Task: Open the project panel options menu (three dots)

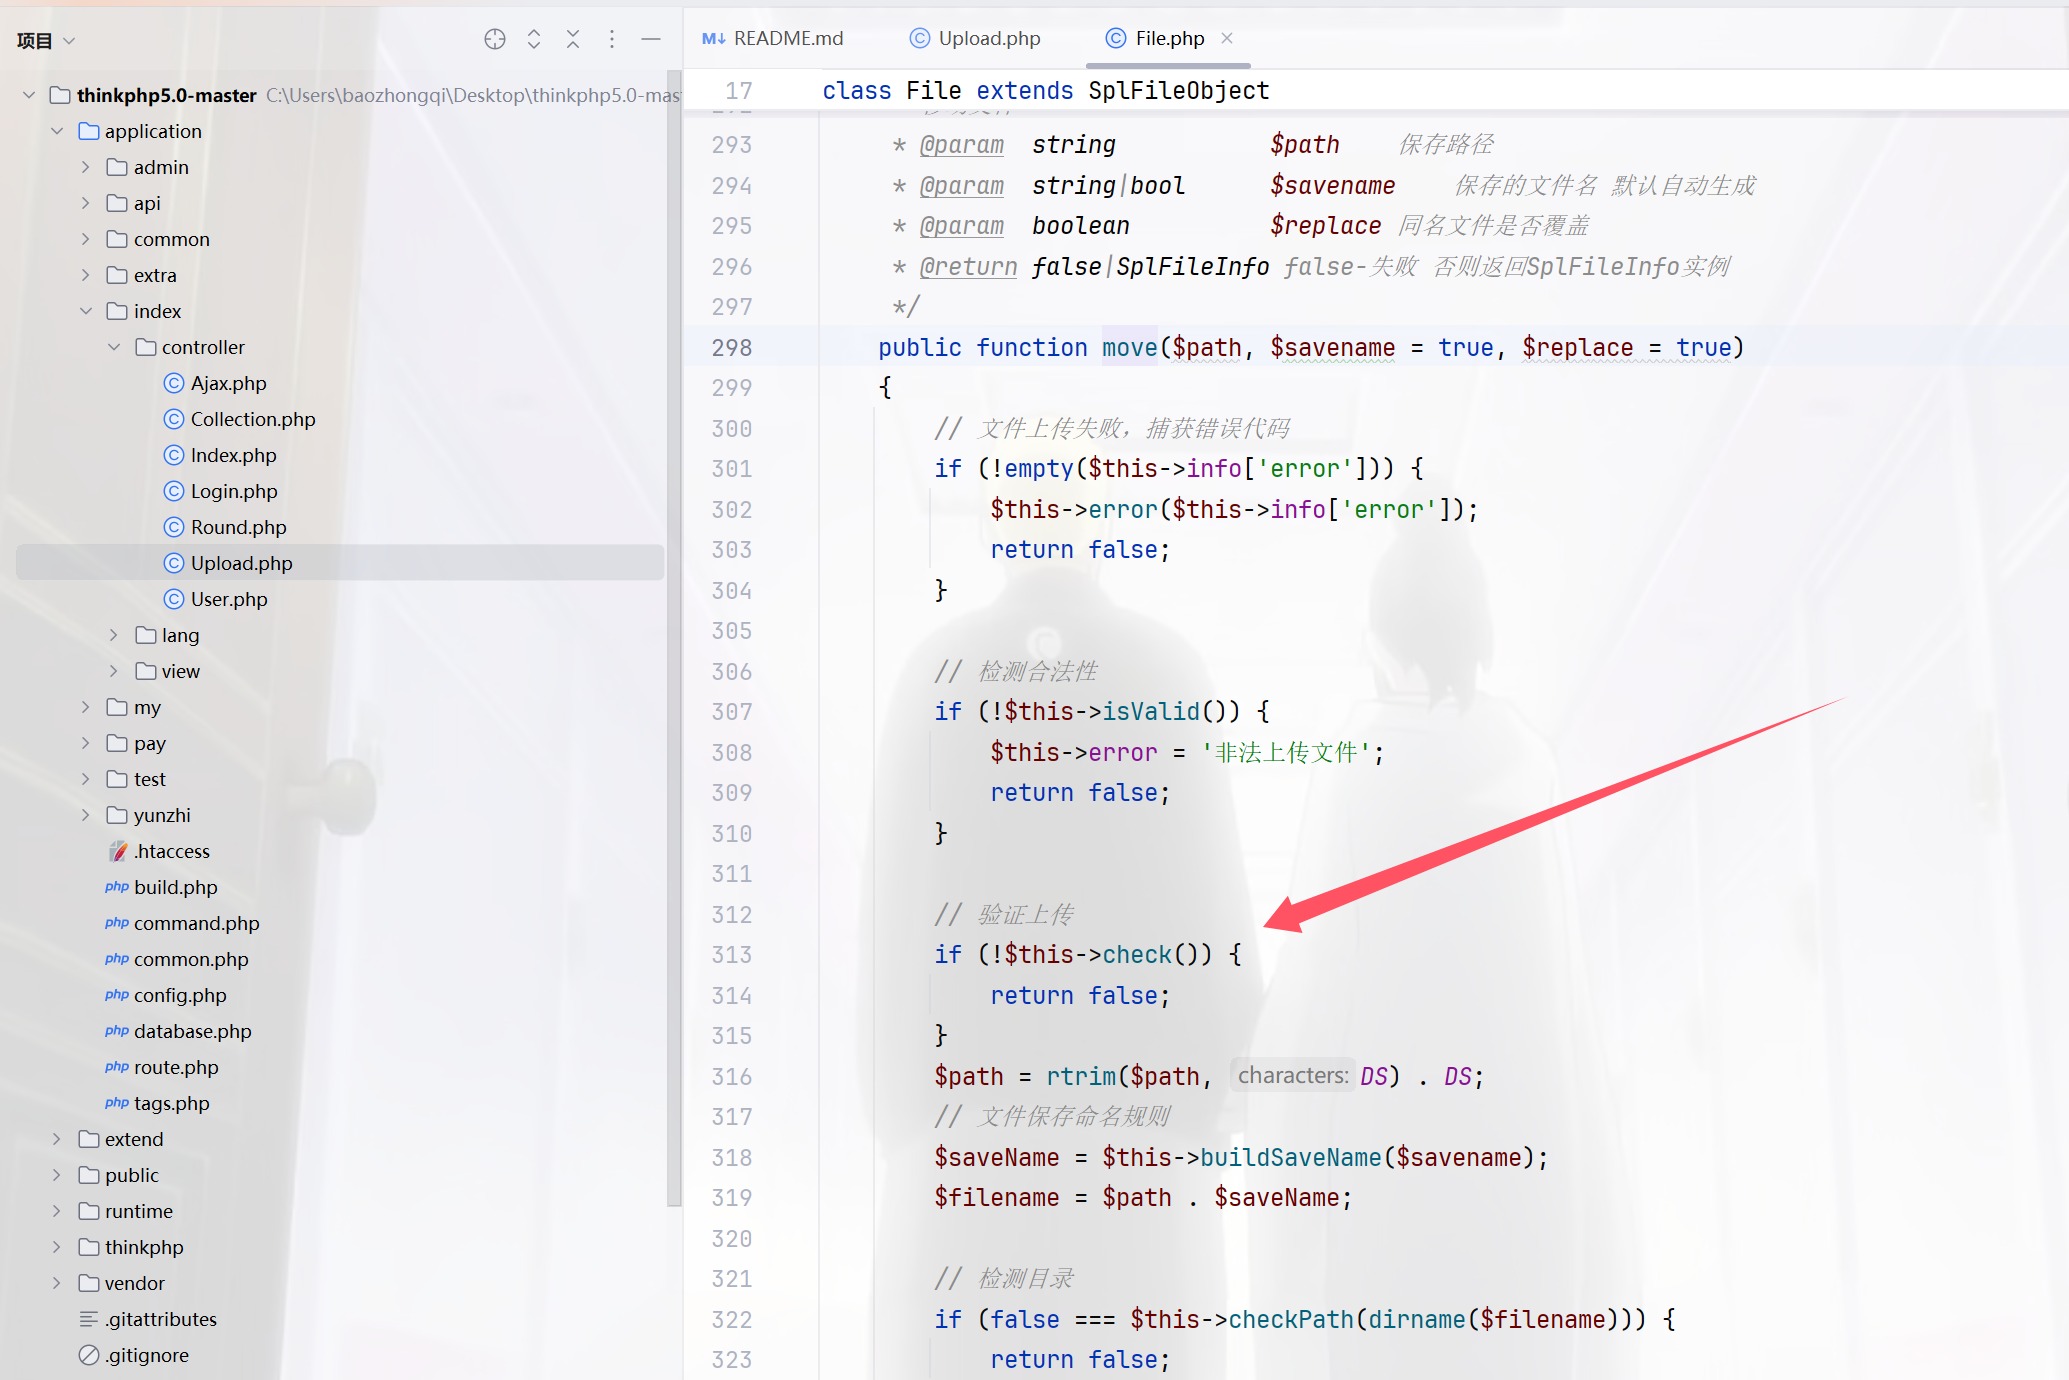Action: click(x=612, y=39)
